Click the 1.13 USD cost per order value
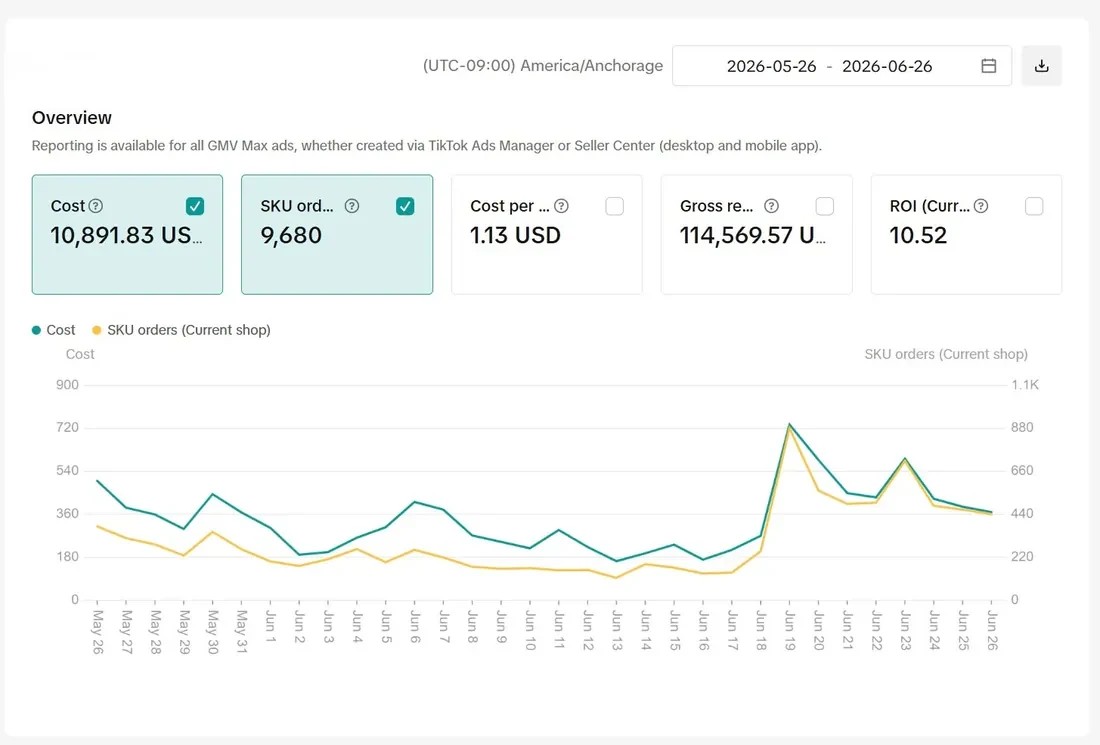The width and height of the screenshot is (1100, 745). (516, 235)
